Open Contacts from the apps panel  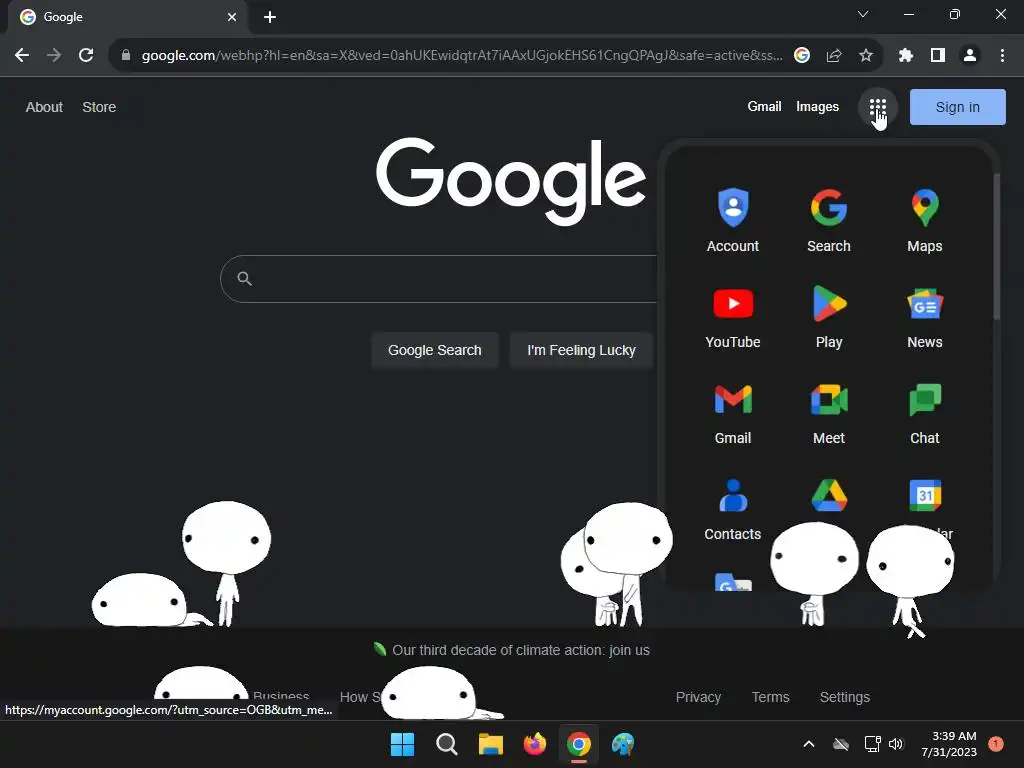[733, 509]
